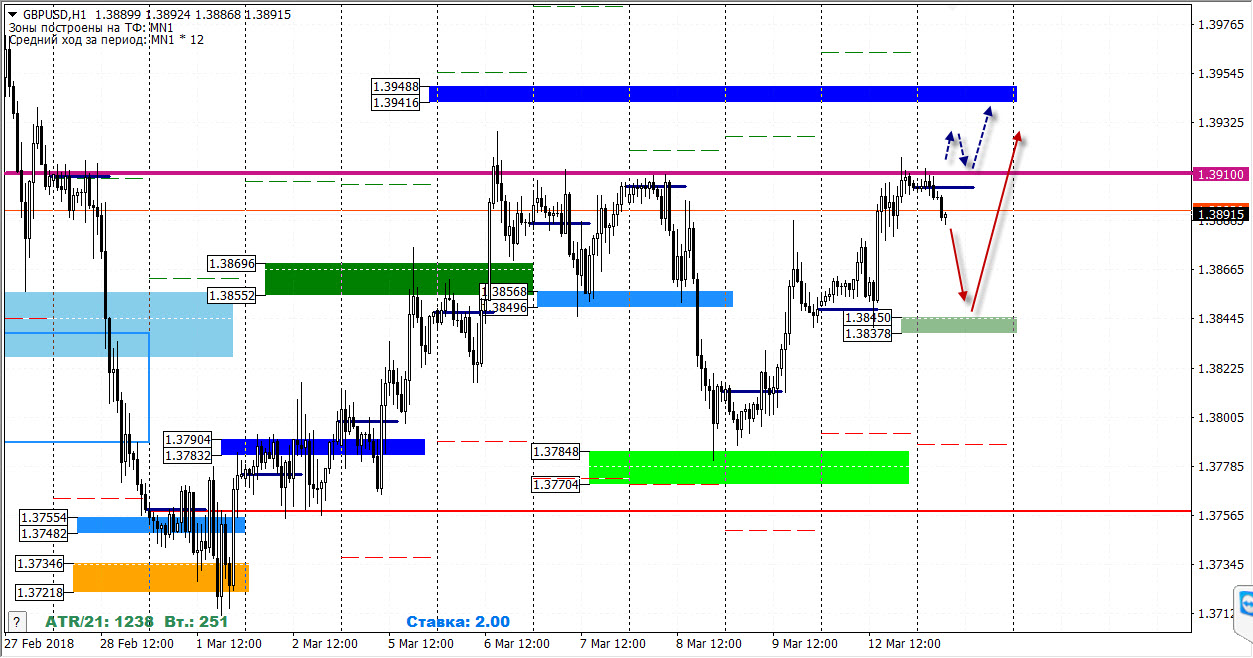This screenshot has height=658, width=1253.
Task: Click 1.38445 on the price axis
Action: (x=1222, y=319)
